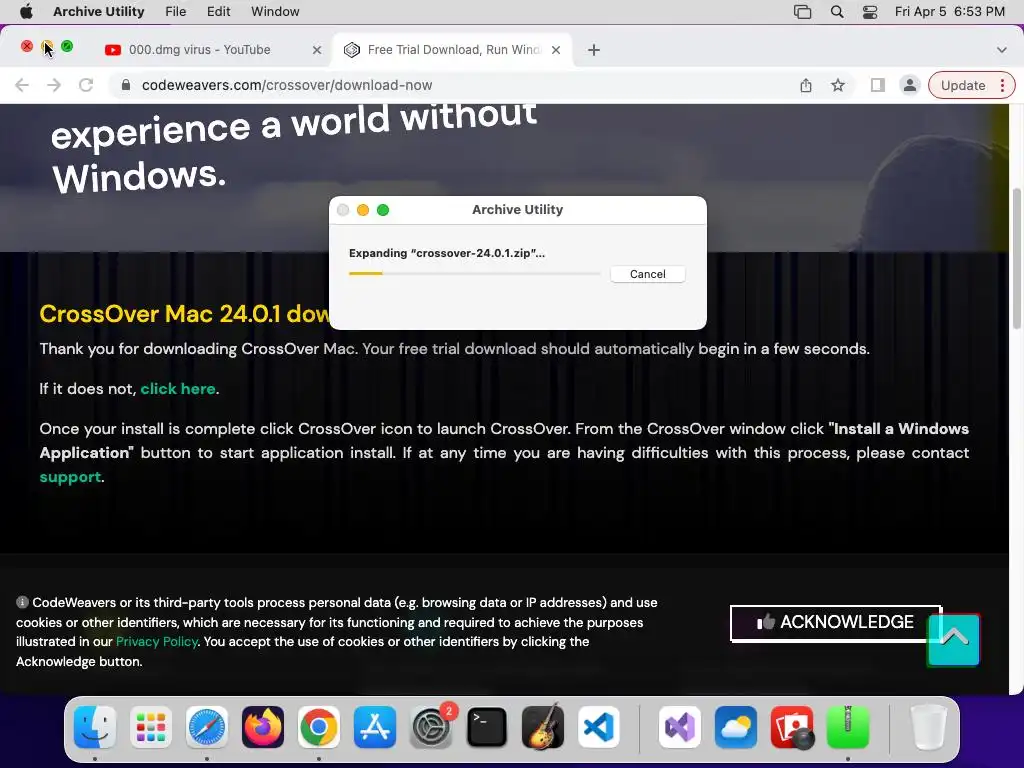Minimize the Archive Utility dialog
The image size is (1024, 768).
pyautogui.click(x=363, y=210)
